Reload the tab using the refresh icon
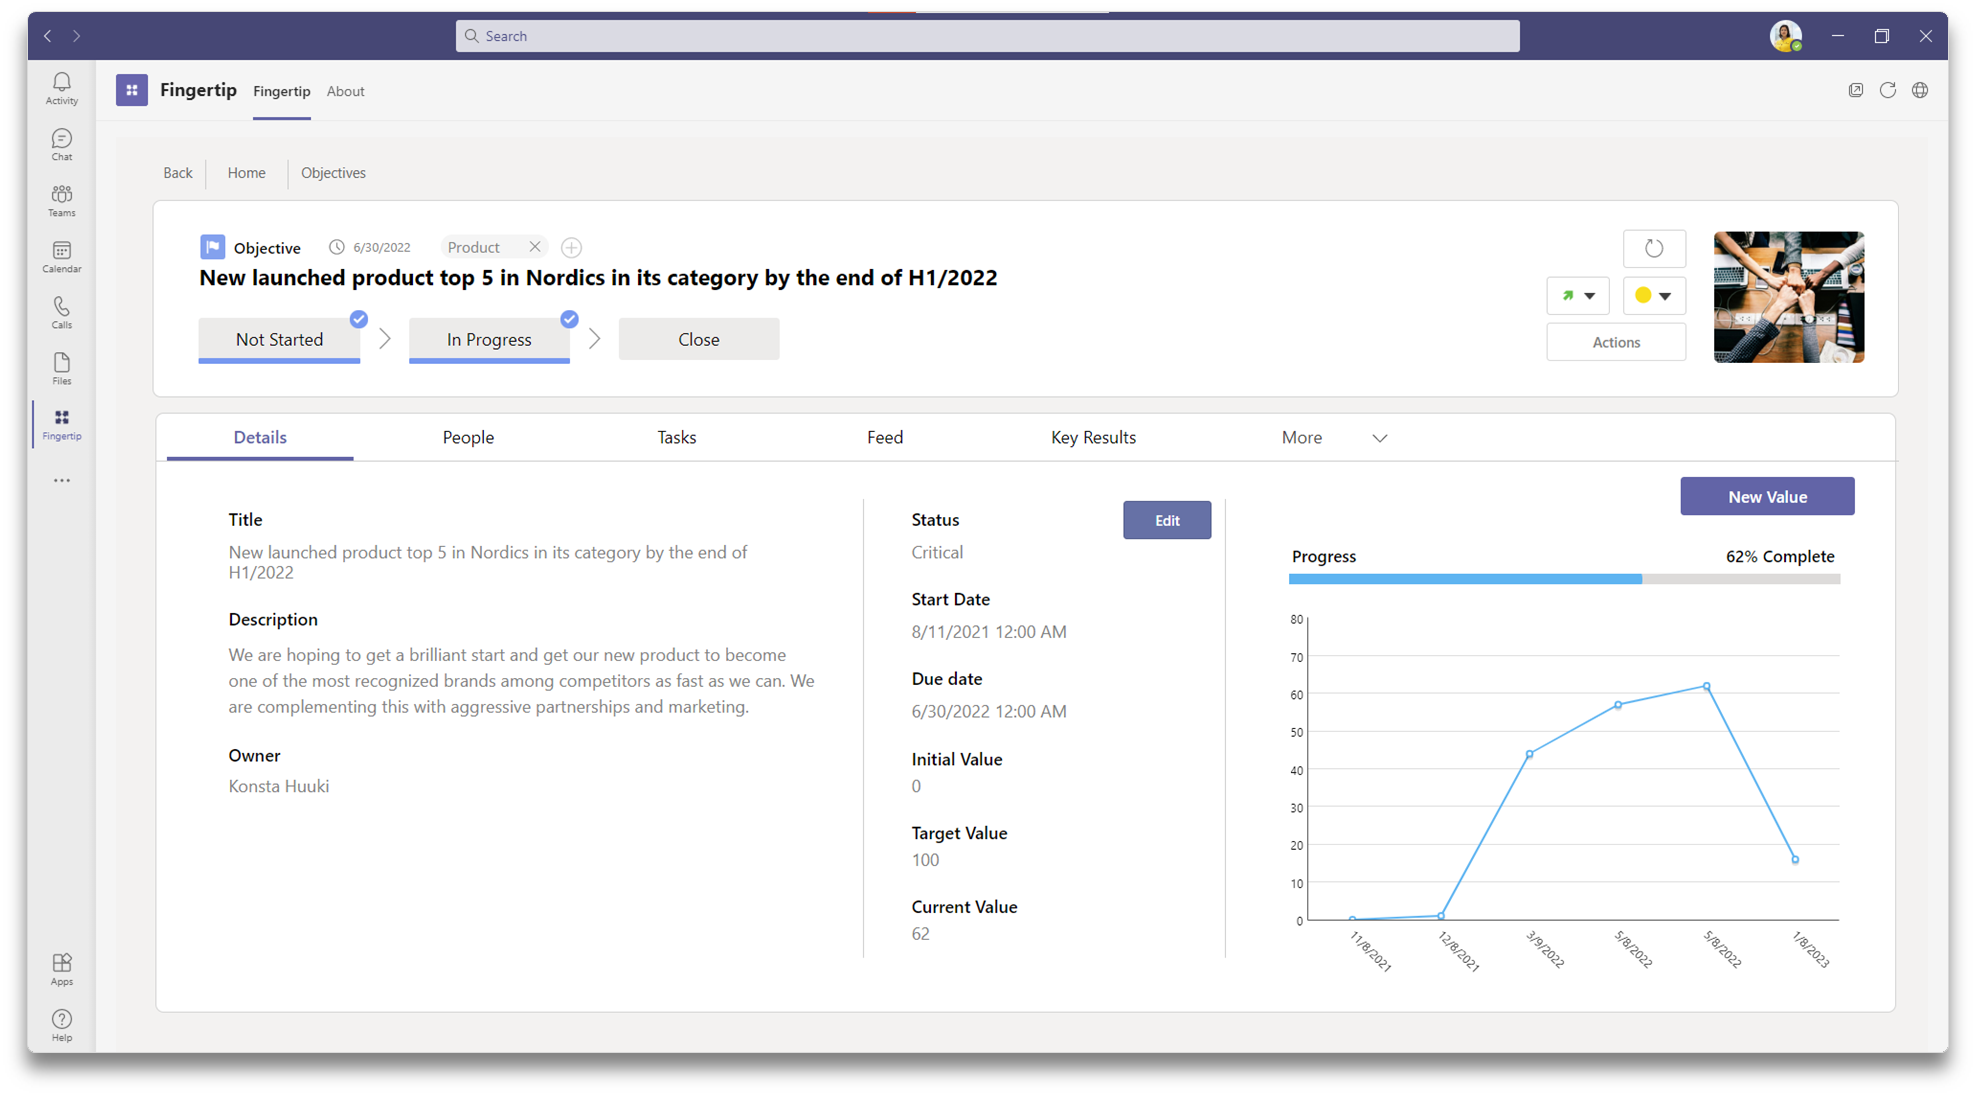The width and height of the screenshot is (1976, 1096). [x=1888, y=90]
